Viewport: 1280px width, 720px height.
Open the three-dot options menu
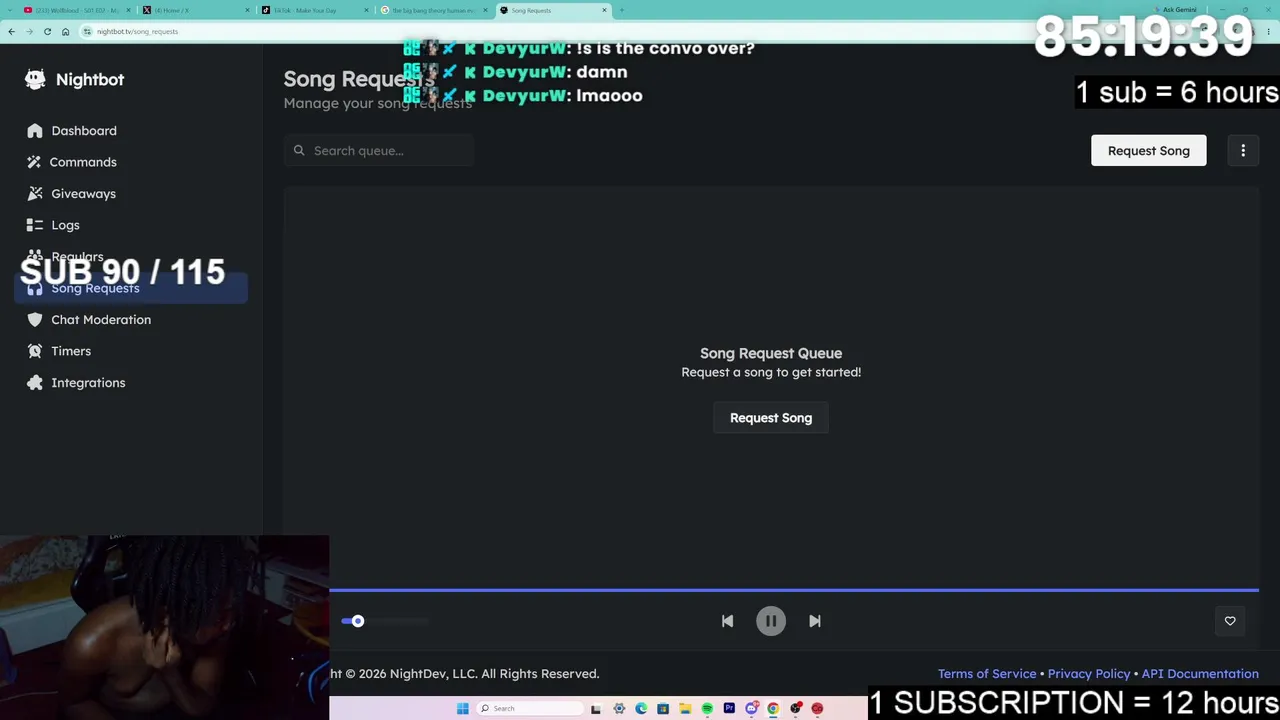1243,151
